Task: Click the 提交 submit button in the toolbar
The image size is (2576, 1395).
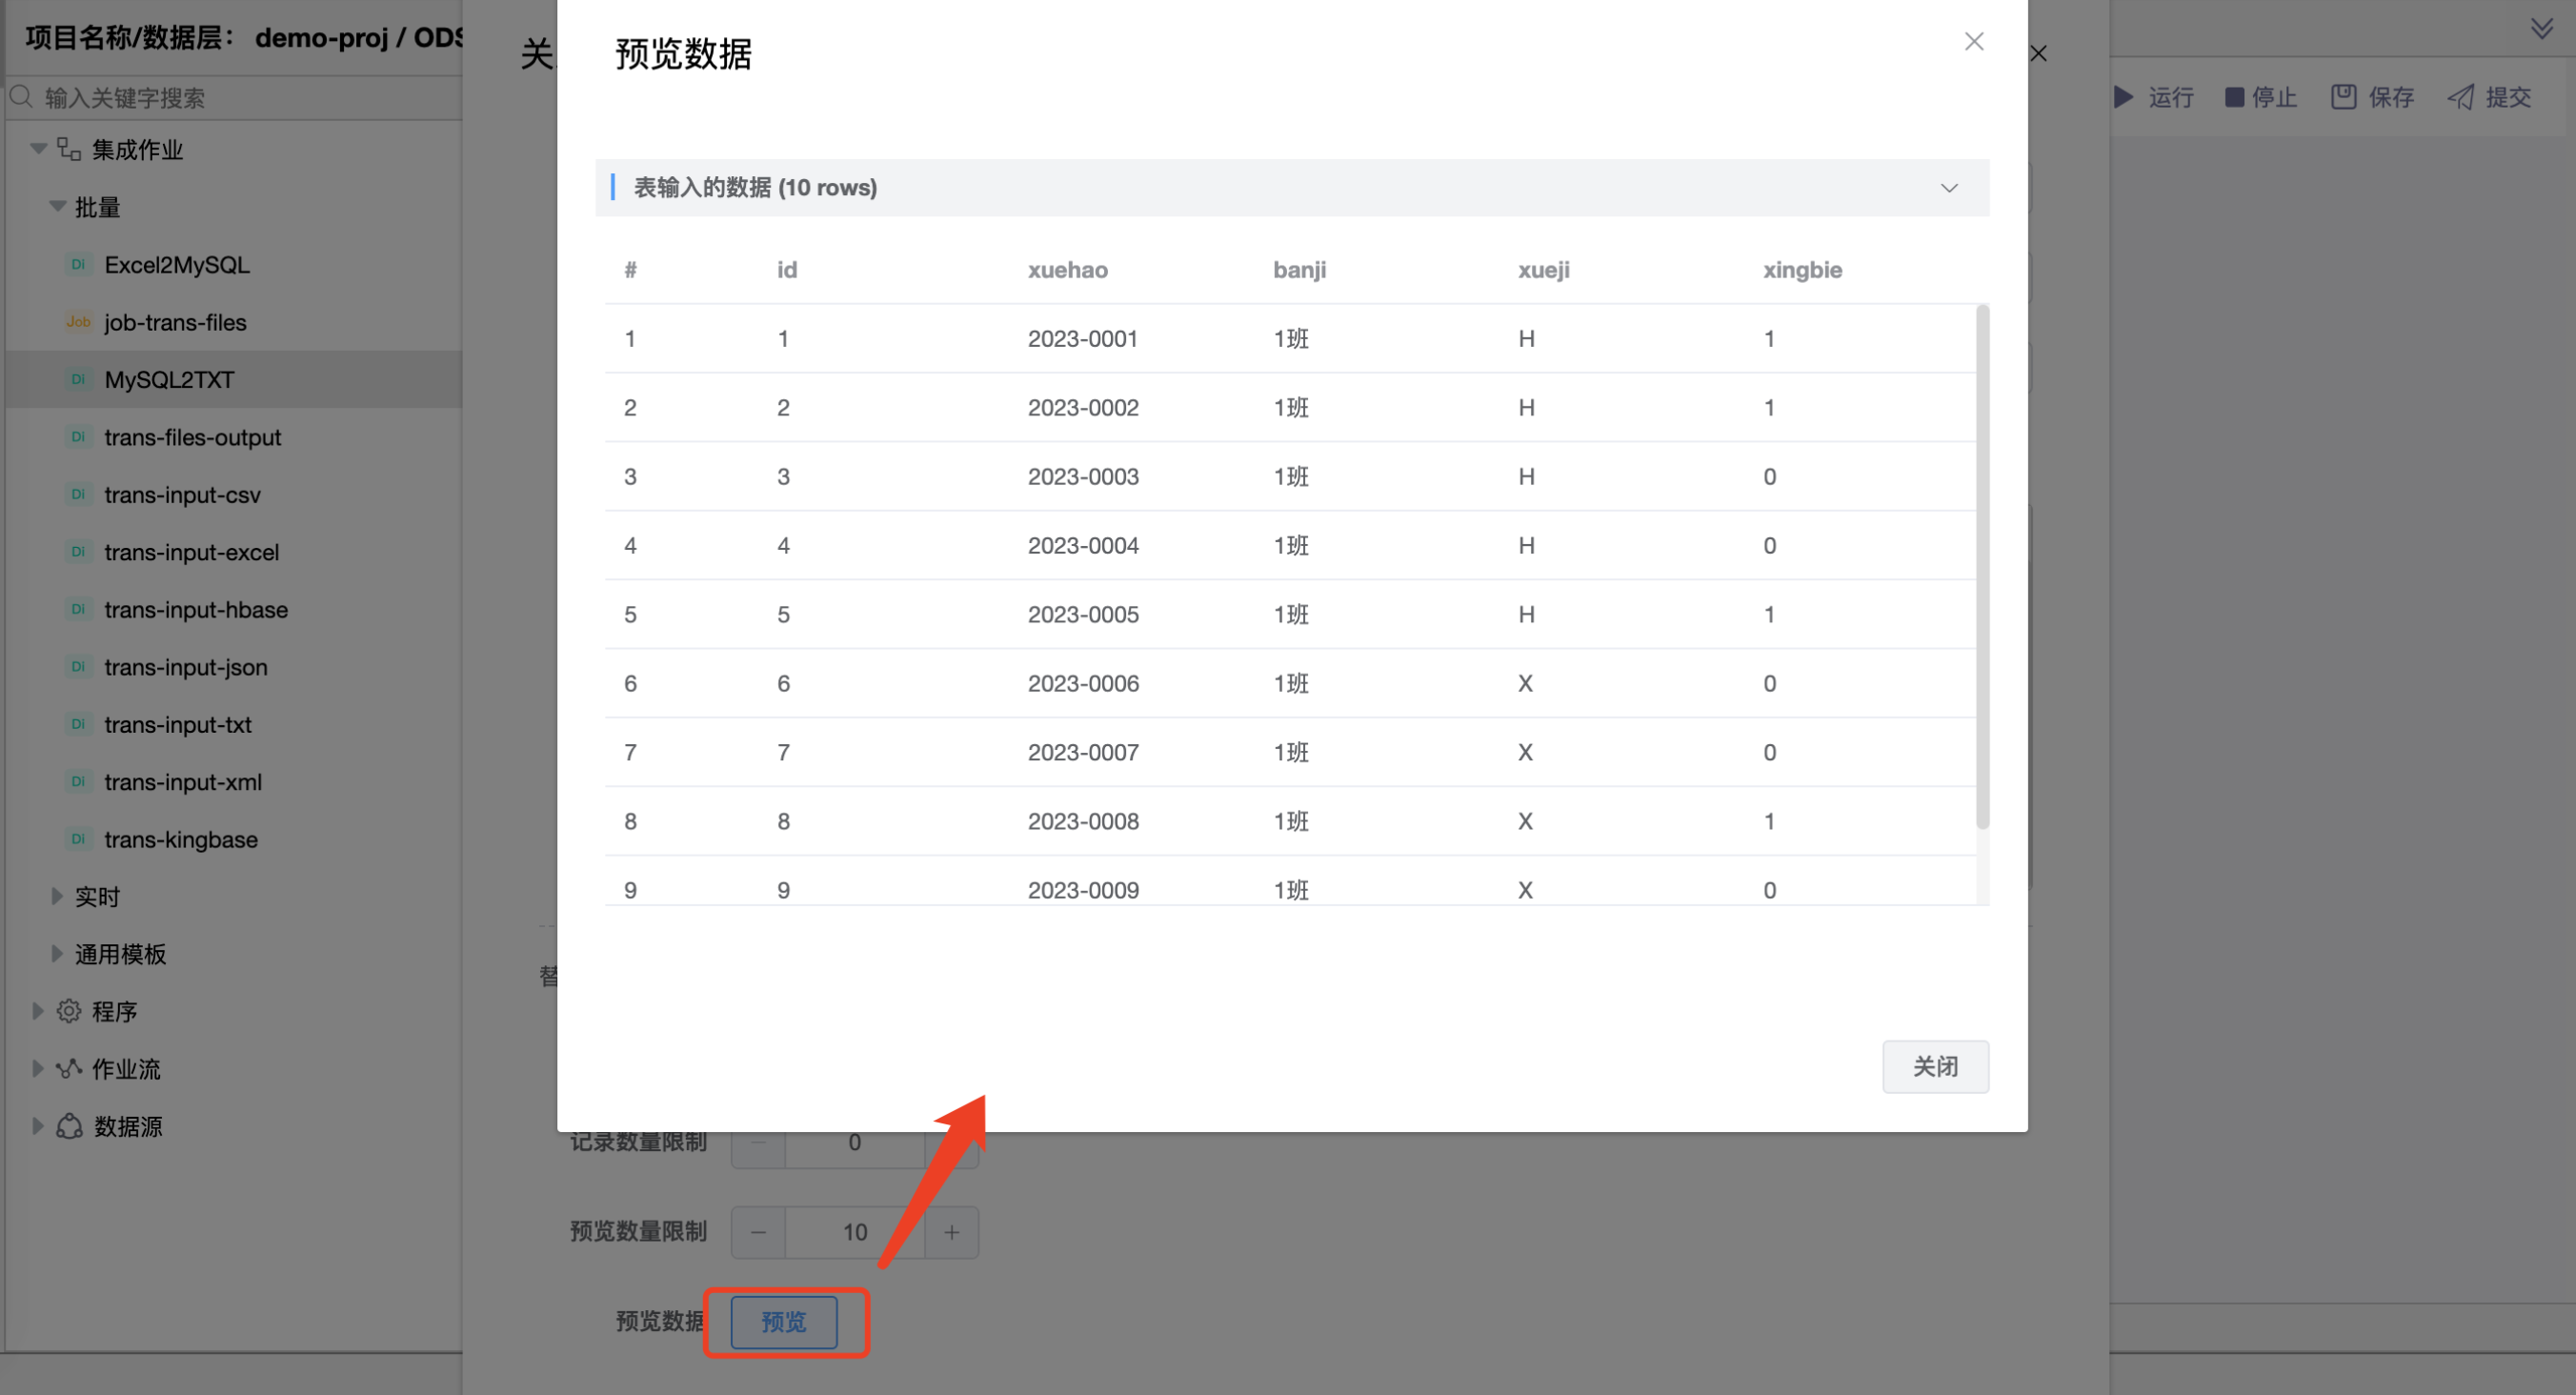Action: pos(2489,97)
